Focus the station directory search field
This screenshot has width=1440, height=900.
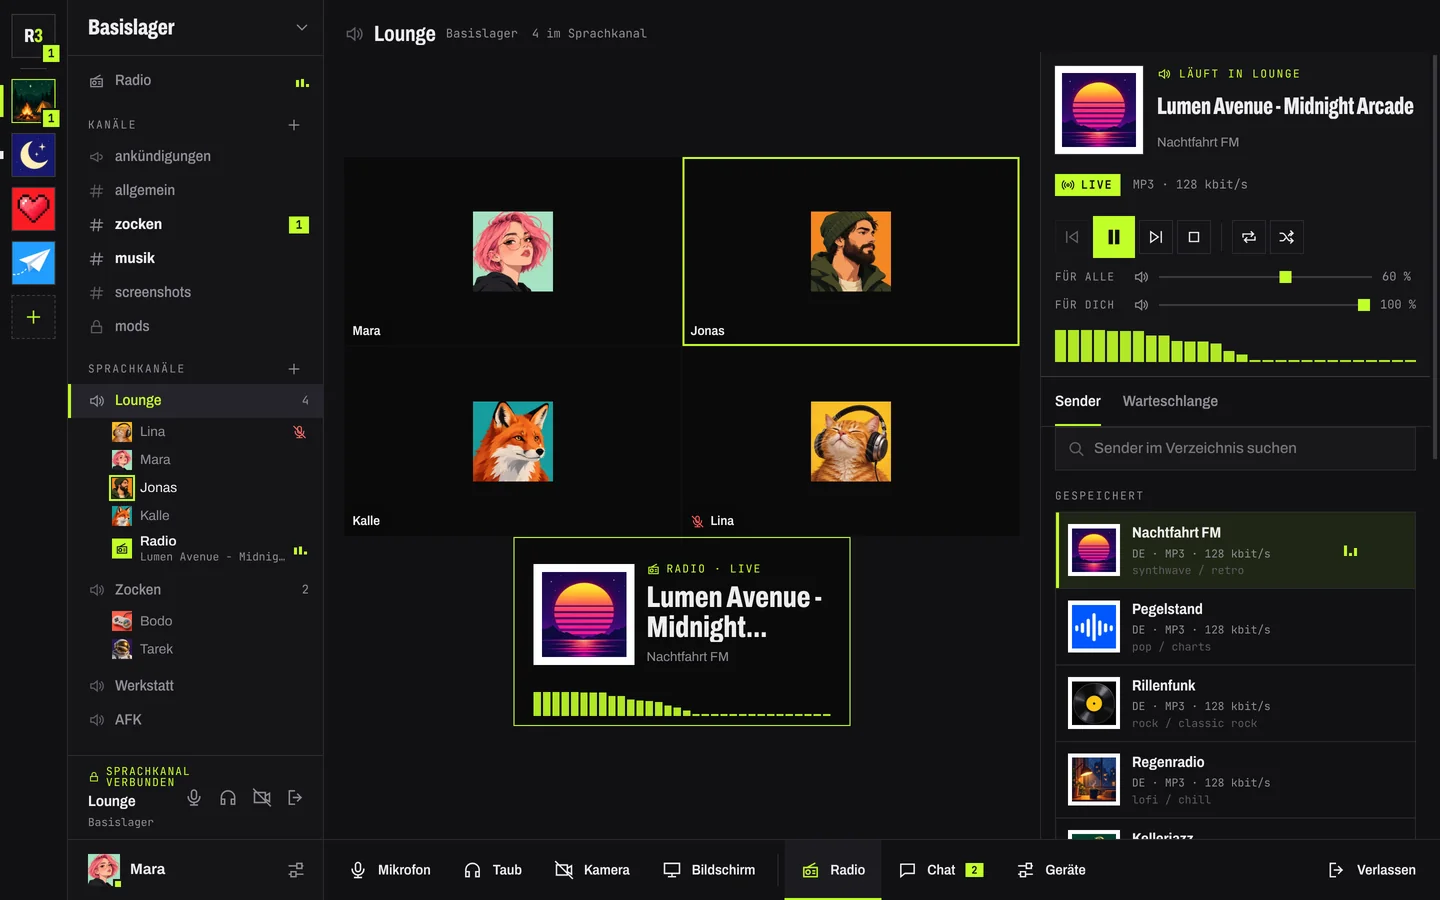click(1235, 449)
